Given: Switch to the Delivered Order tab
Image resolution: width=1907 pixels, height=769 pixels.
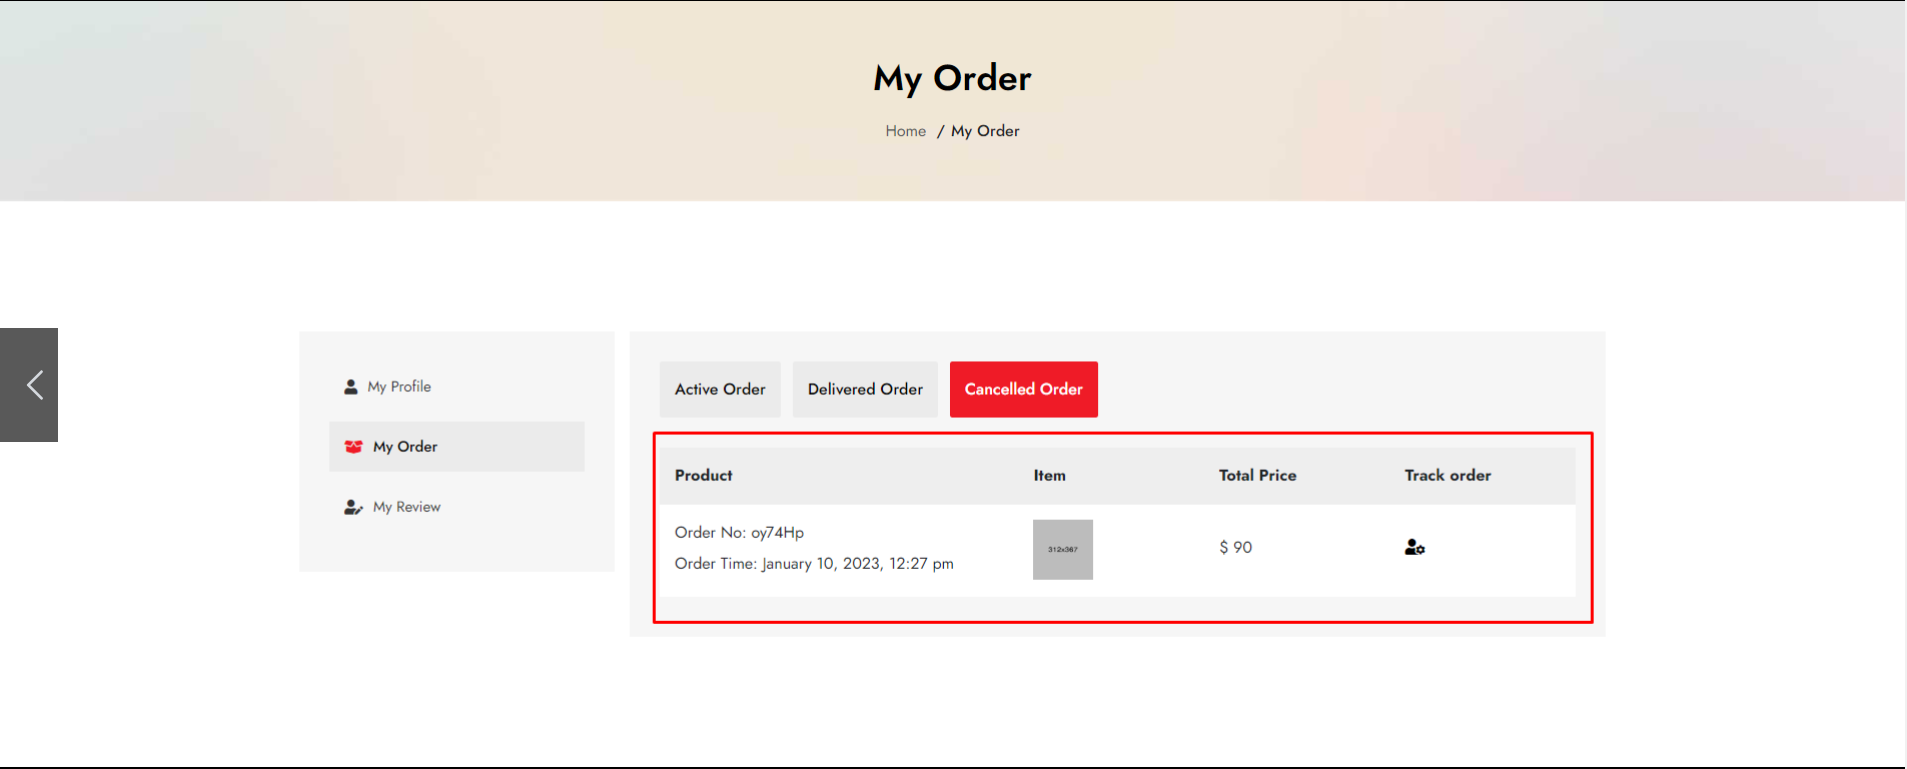Looking at the screenshot, I should pyautogui.click(x=865, y=389).
